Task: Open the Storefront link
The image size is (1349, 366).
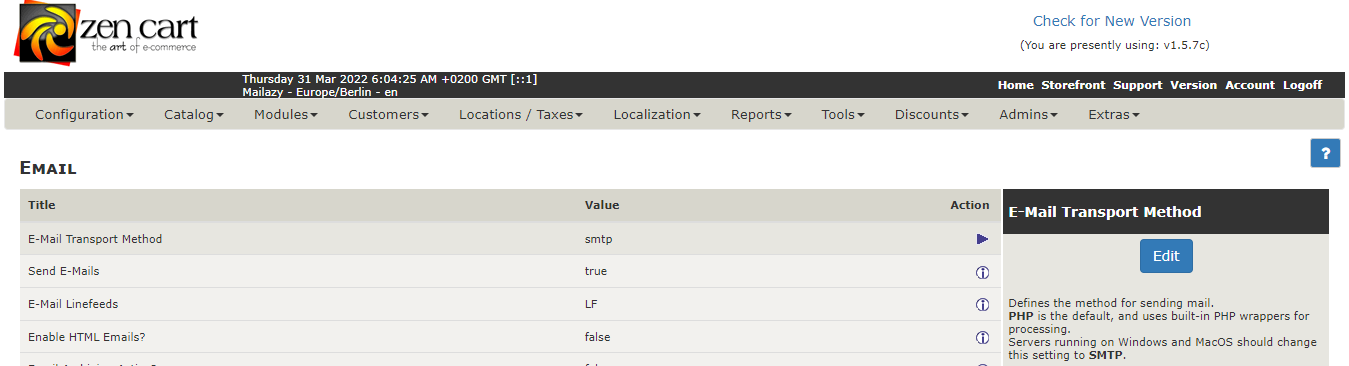Action: pos(1073,86)
